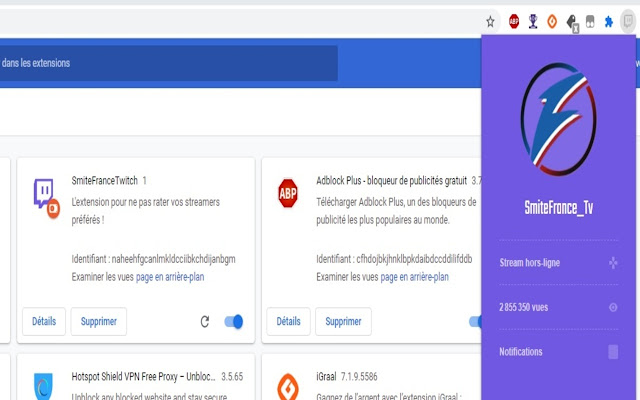Click the gamepad icon beside Stream hors-ligne
This screenshot has height=400, width=640.
point(613,262)
